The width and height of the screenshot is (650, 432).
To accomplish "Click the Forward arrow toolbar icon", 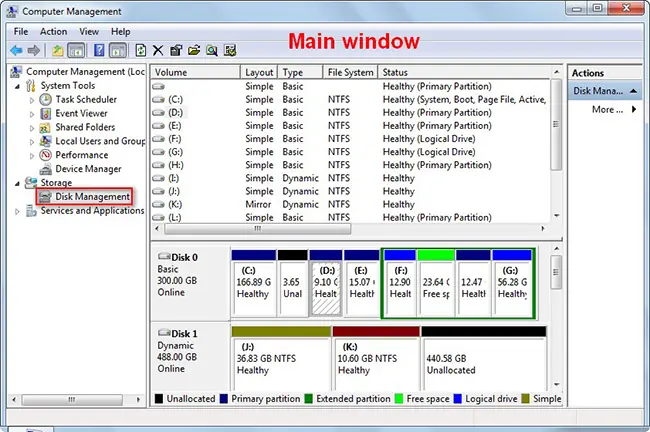I will 34,51.
